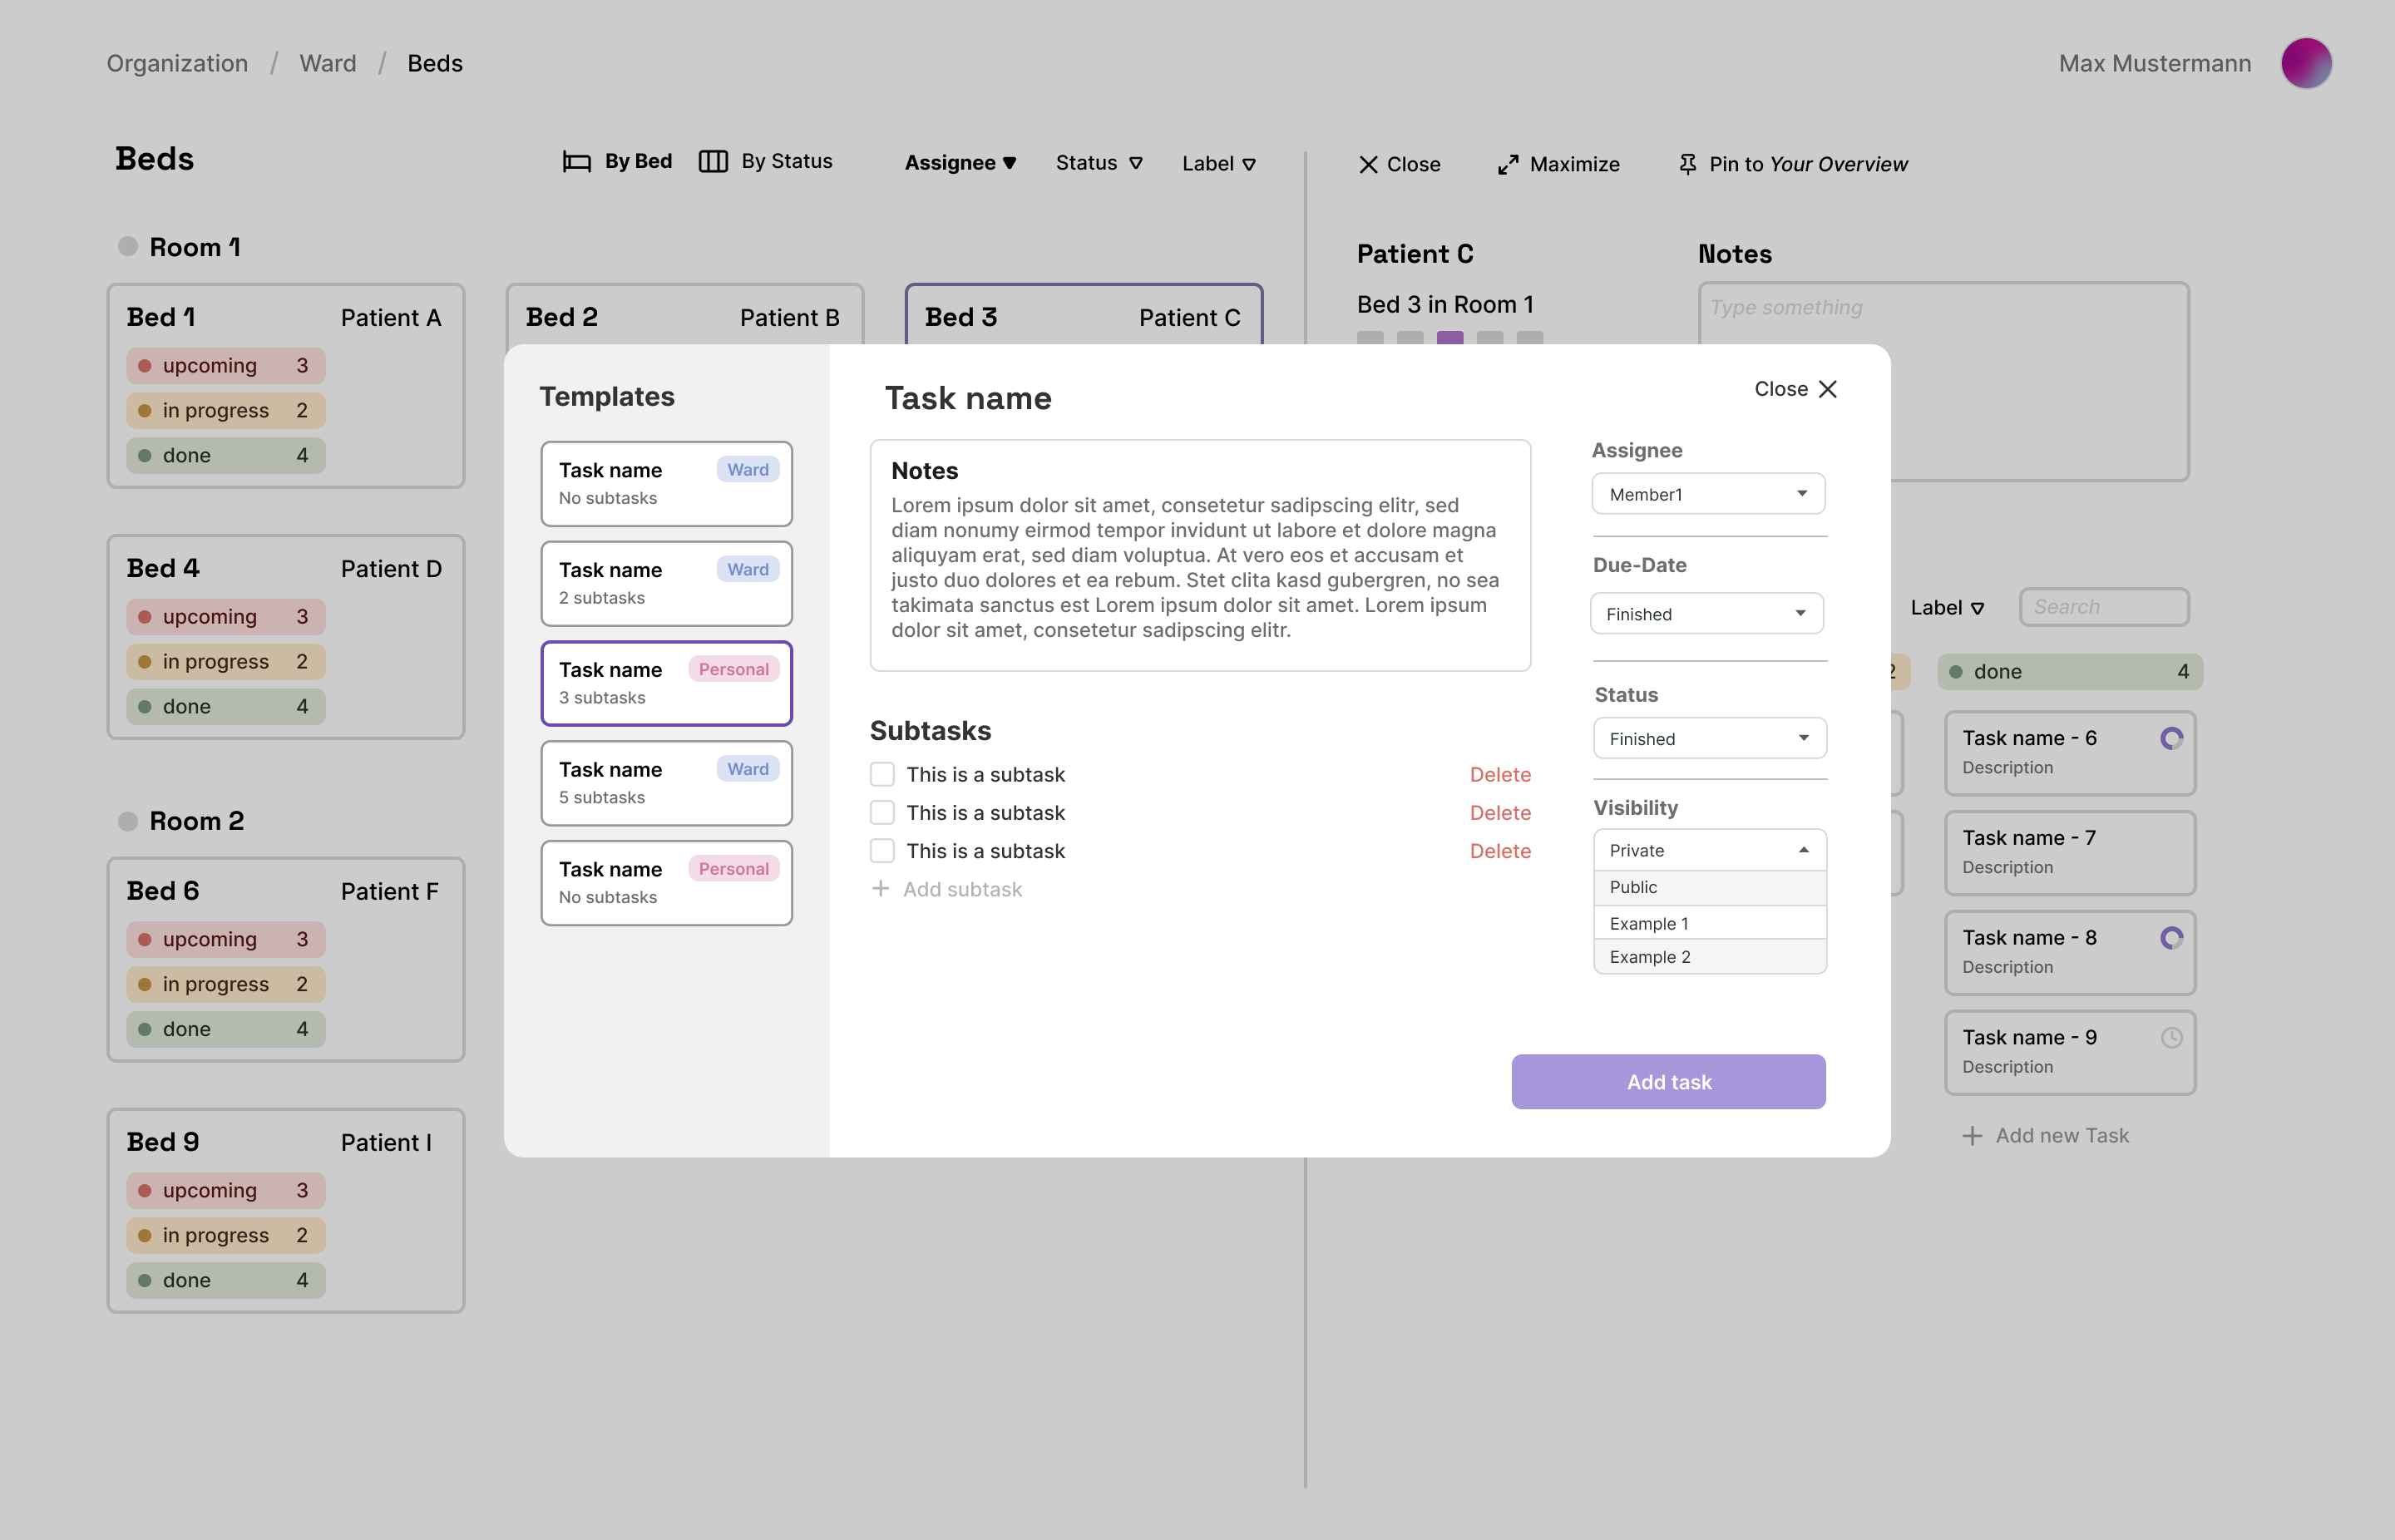Open the Assignee dropdown showing Member1
Image resolution: width=2395 pixels, height=1540 pixels.
point(1708,493)
